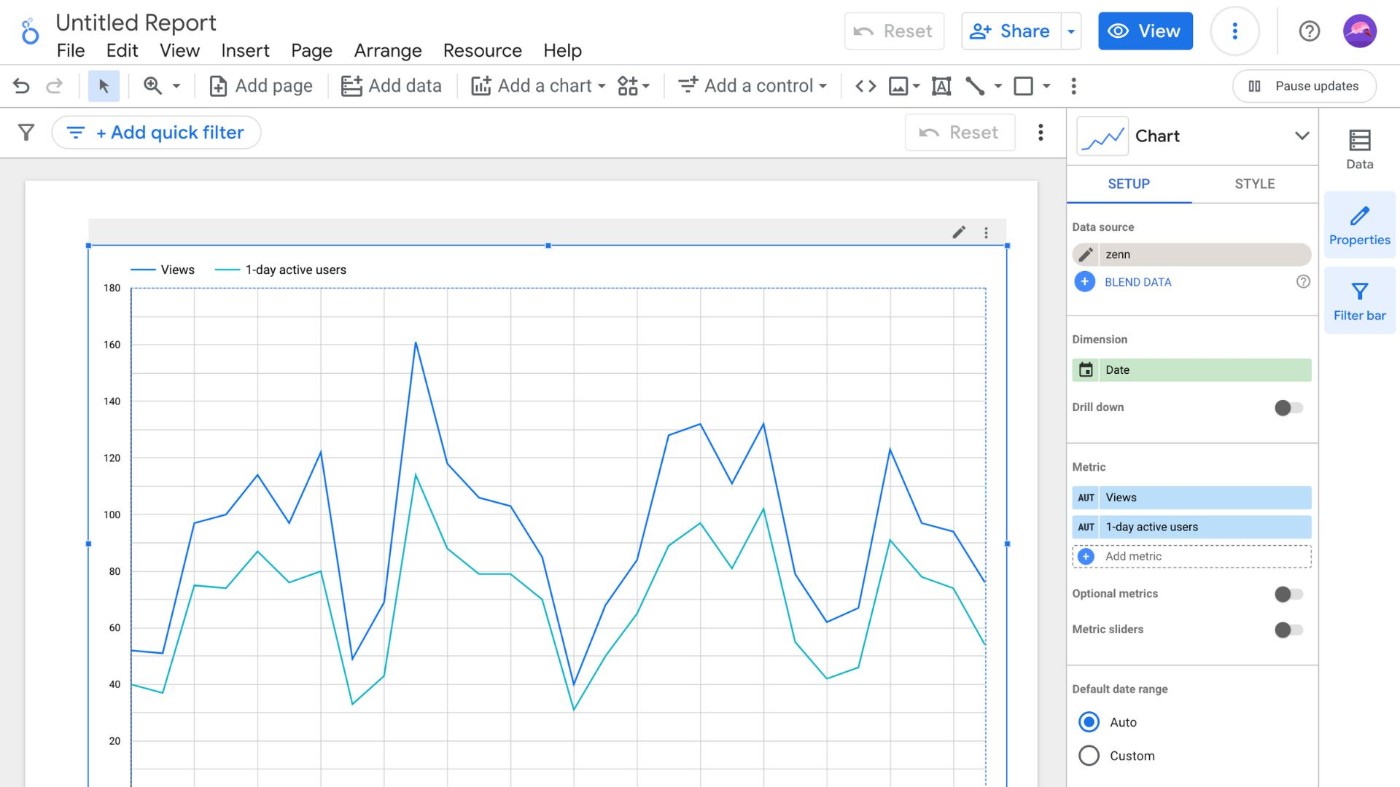Image resolution: width=1400 pixels, height=787 pixels.
Task: Click the filter funnel icon beside quick filter
Action: click(27, 132)
